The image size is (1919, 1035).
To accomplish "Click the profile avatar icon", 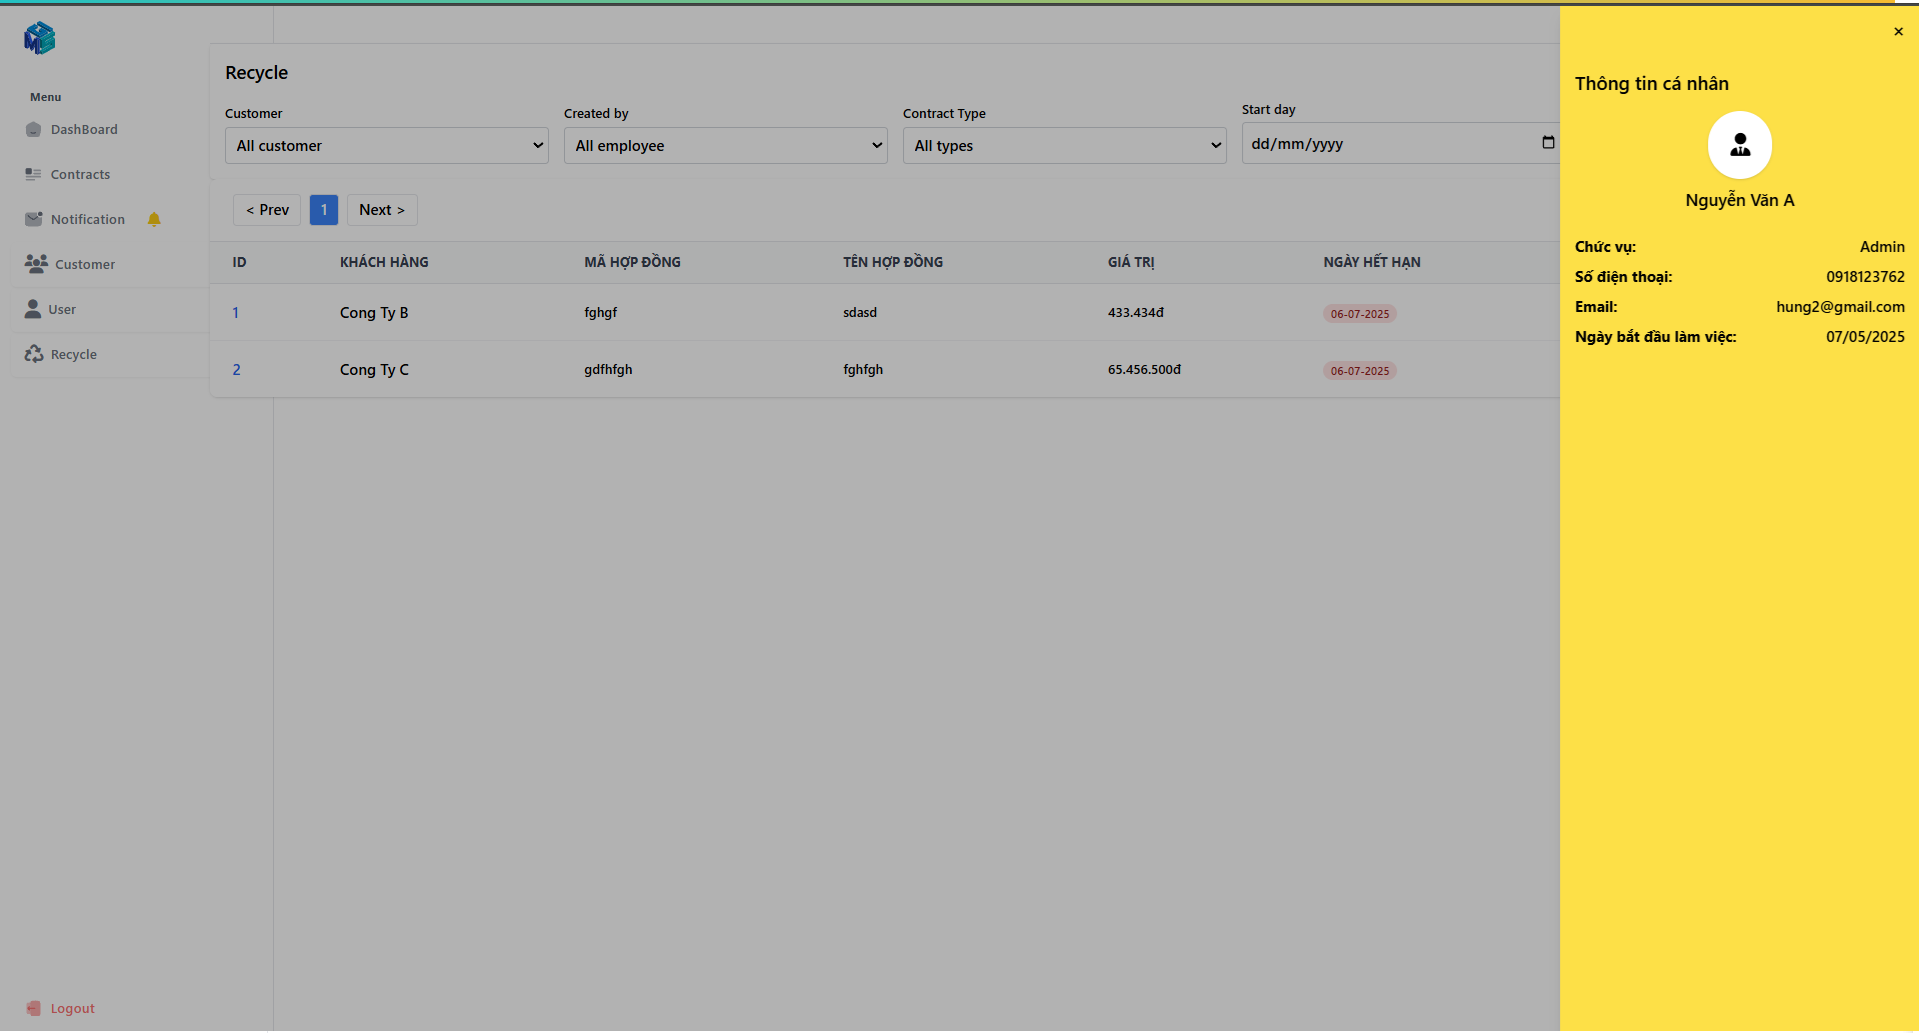I will click(x=1739, y=145).
